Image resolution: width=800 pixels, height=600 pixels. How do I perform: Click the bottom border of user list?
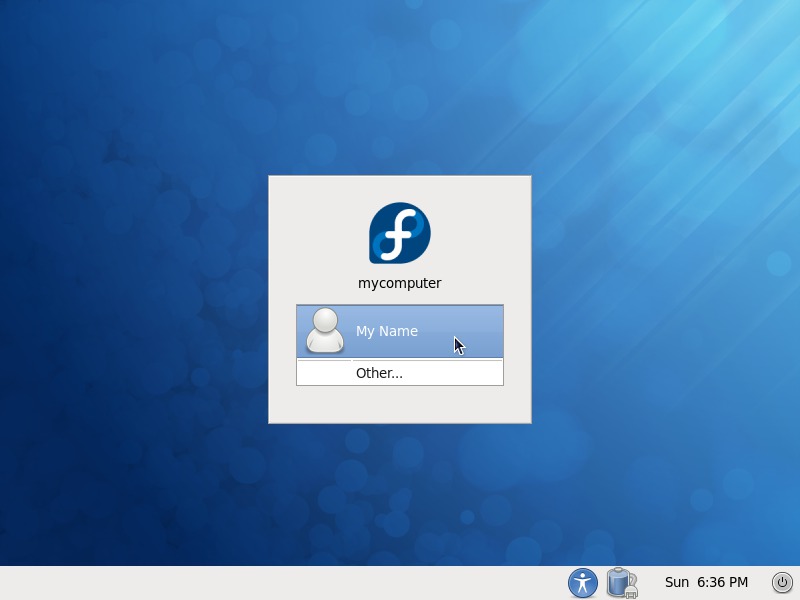[400, 385]
